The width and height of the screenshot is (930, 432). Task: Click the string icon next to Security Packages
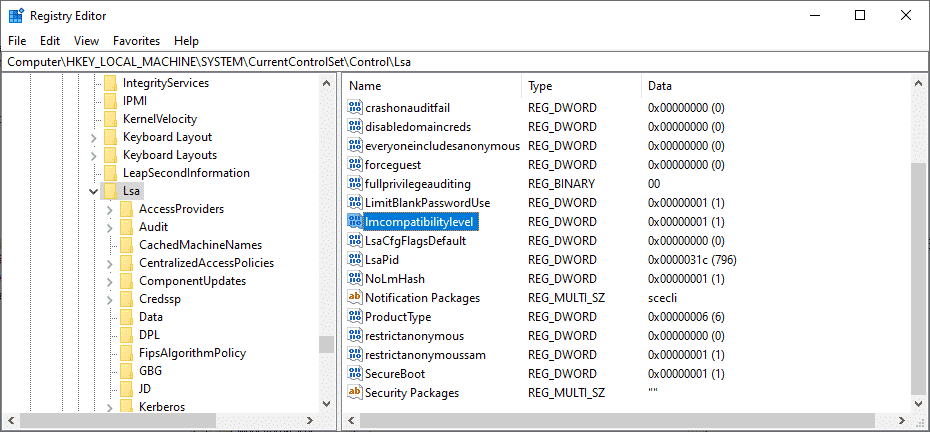pyautogui.click(x=355, y=393)
